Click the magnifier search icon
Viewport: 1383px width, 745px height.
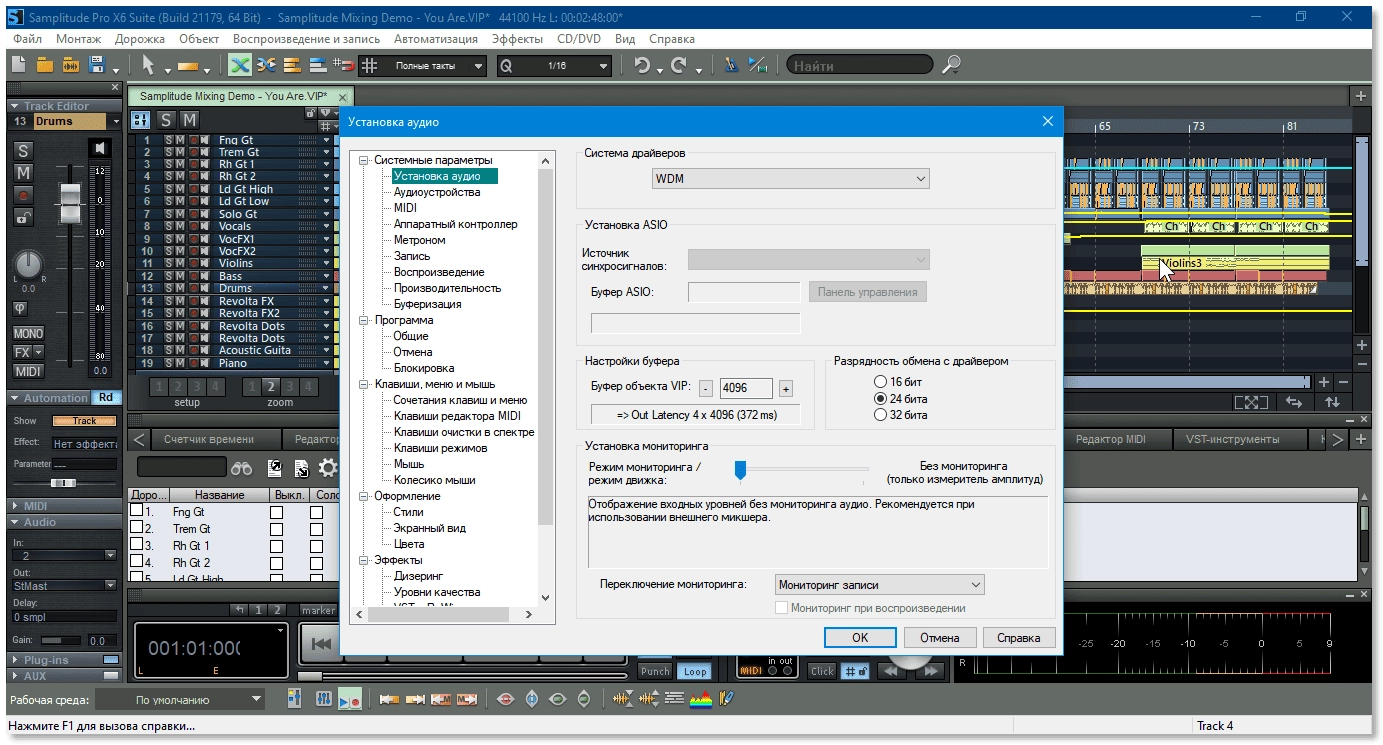pyautogui.click(x=951, y=65)
